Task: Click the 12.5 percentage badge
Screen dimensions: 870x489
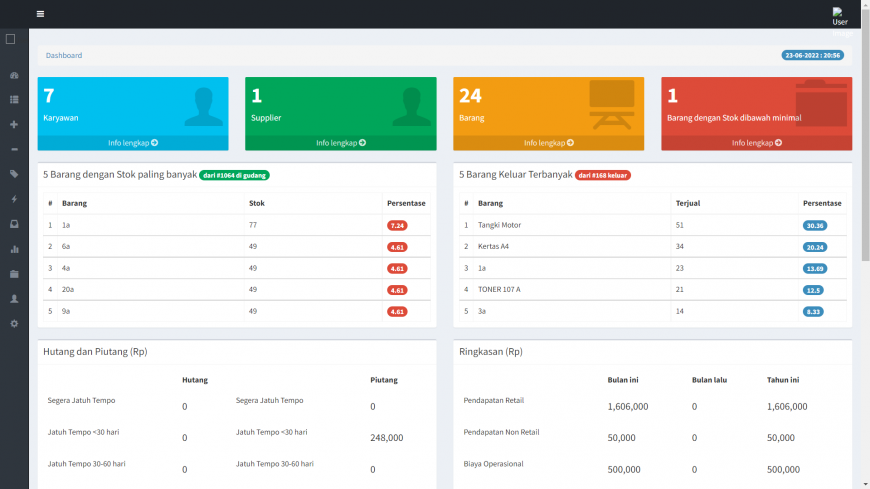Action: click(813, 290)
